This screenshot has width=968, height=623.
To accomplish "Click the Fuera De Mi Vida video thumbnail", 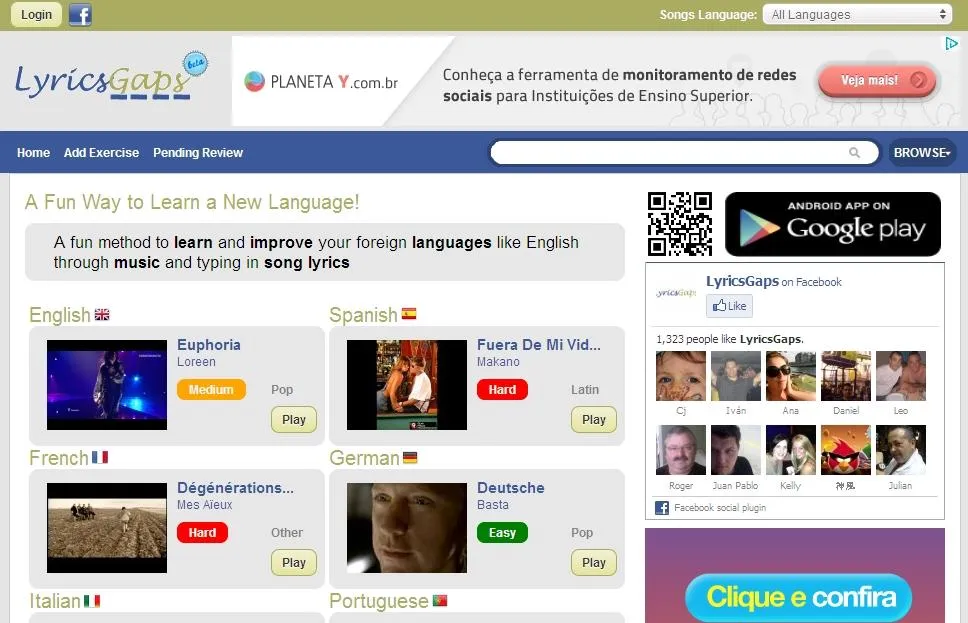I will (407, 385).
